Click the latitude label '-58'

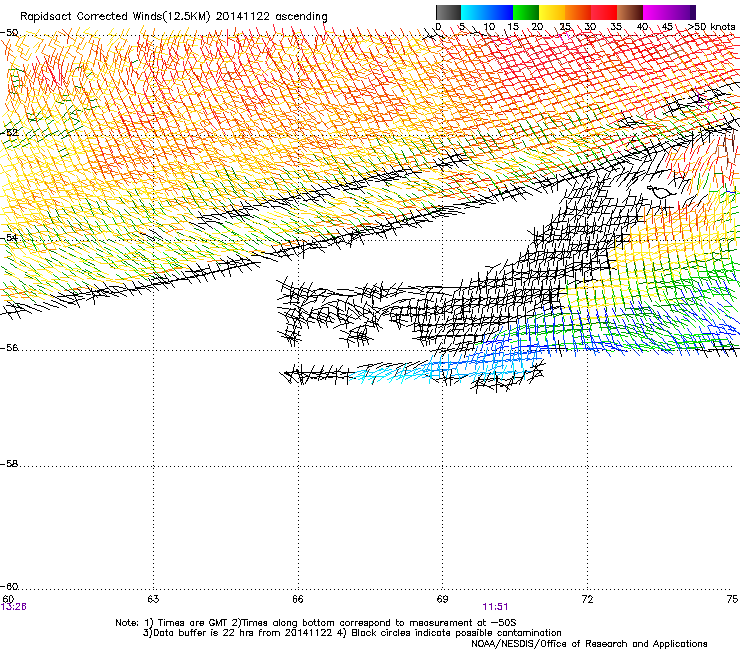pyautogui.click(x=9, y=464)
